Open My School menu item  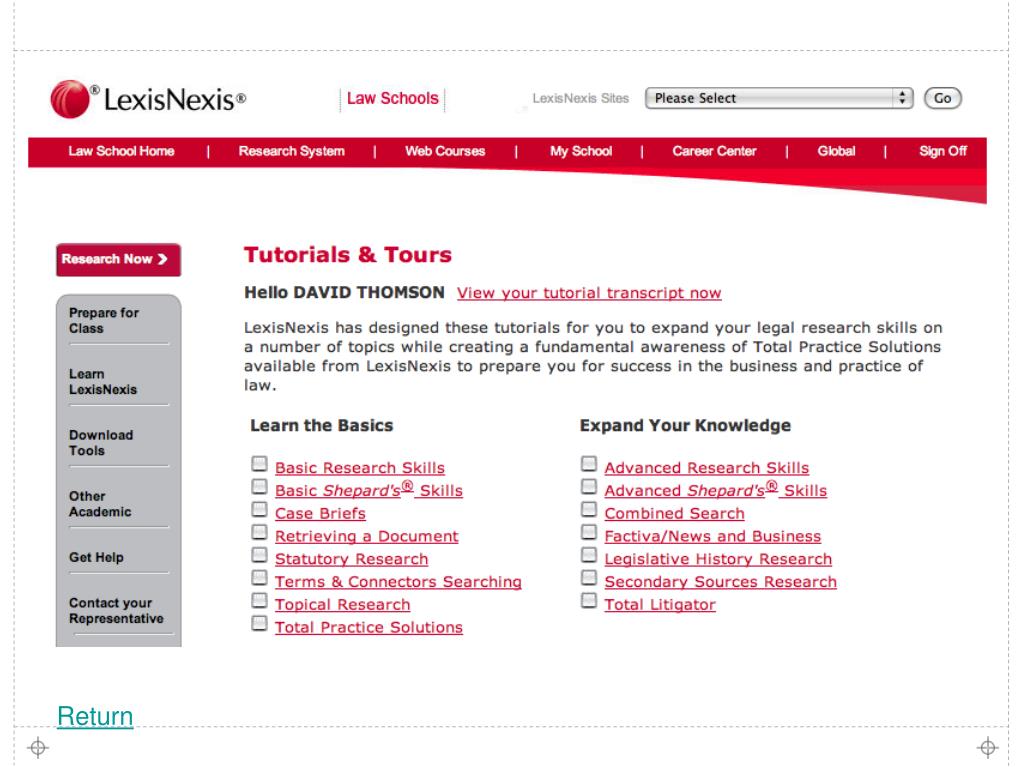[581, 151]
